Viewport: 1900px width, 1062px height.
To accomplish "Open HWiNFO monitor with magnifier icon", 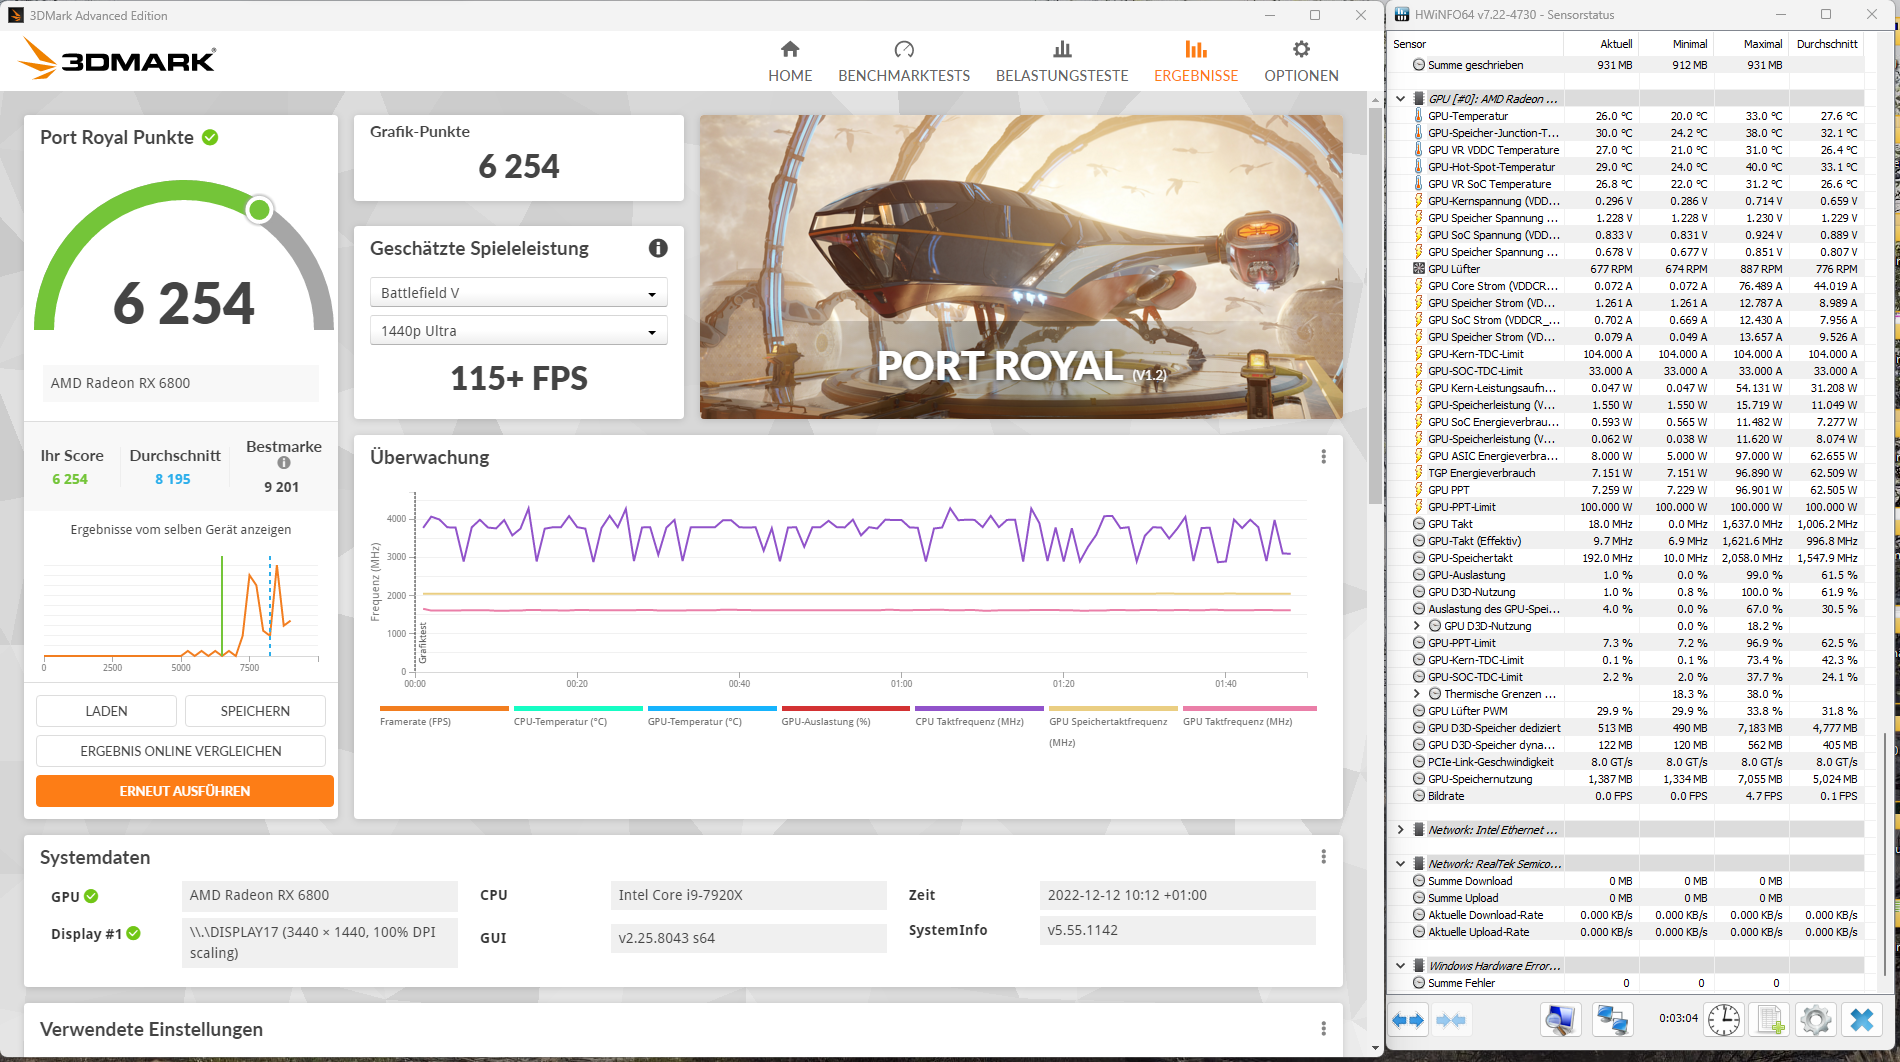I will click(x=1560, y=1020).
